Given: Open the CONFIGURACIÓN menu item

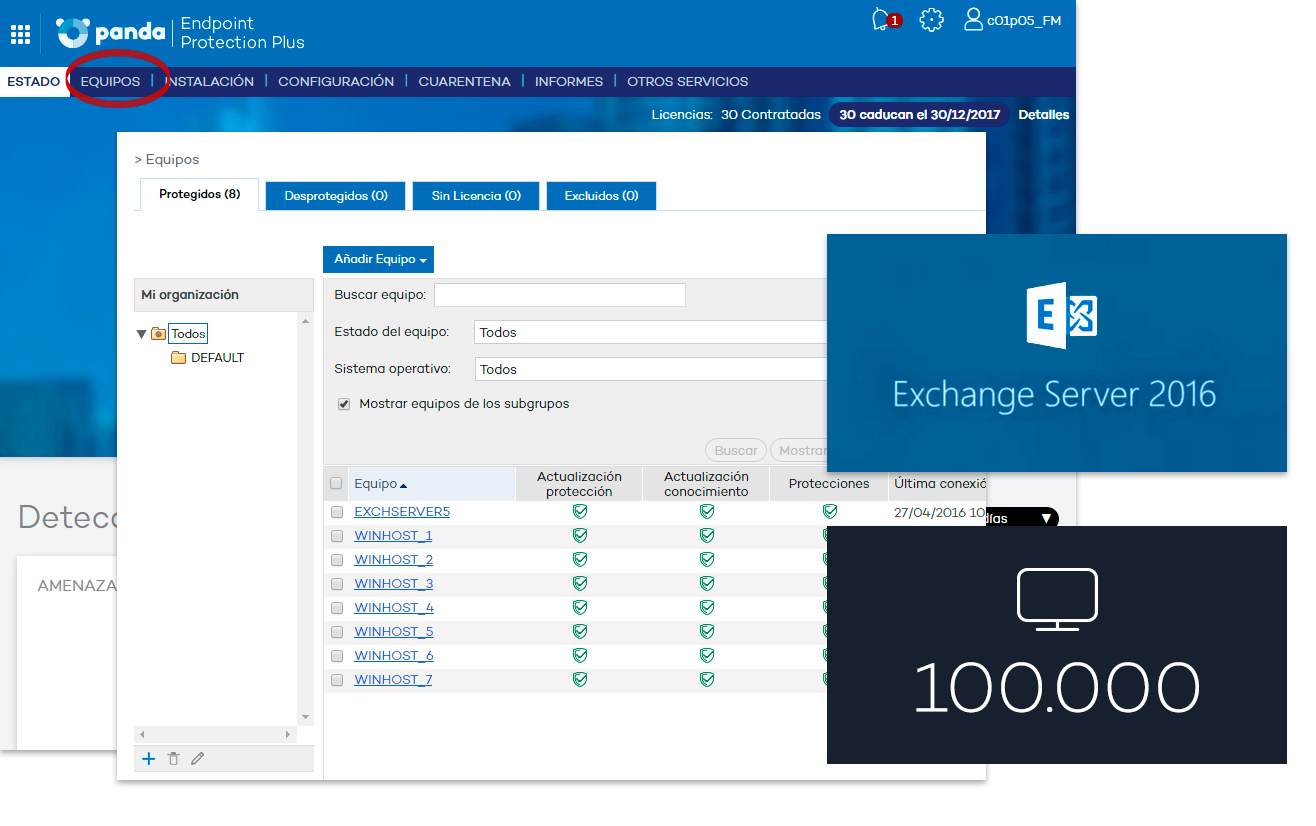Looking at the screenshot, I should [336, 82].
